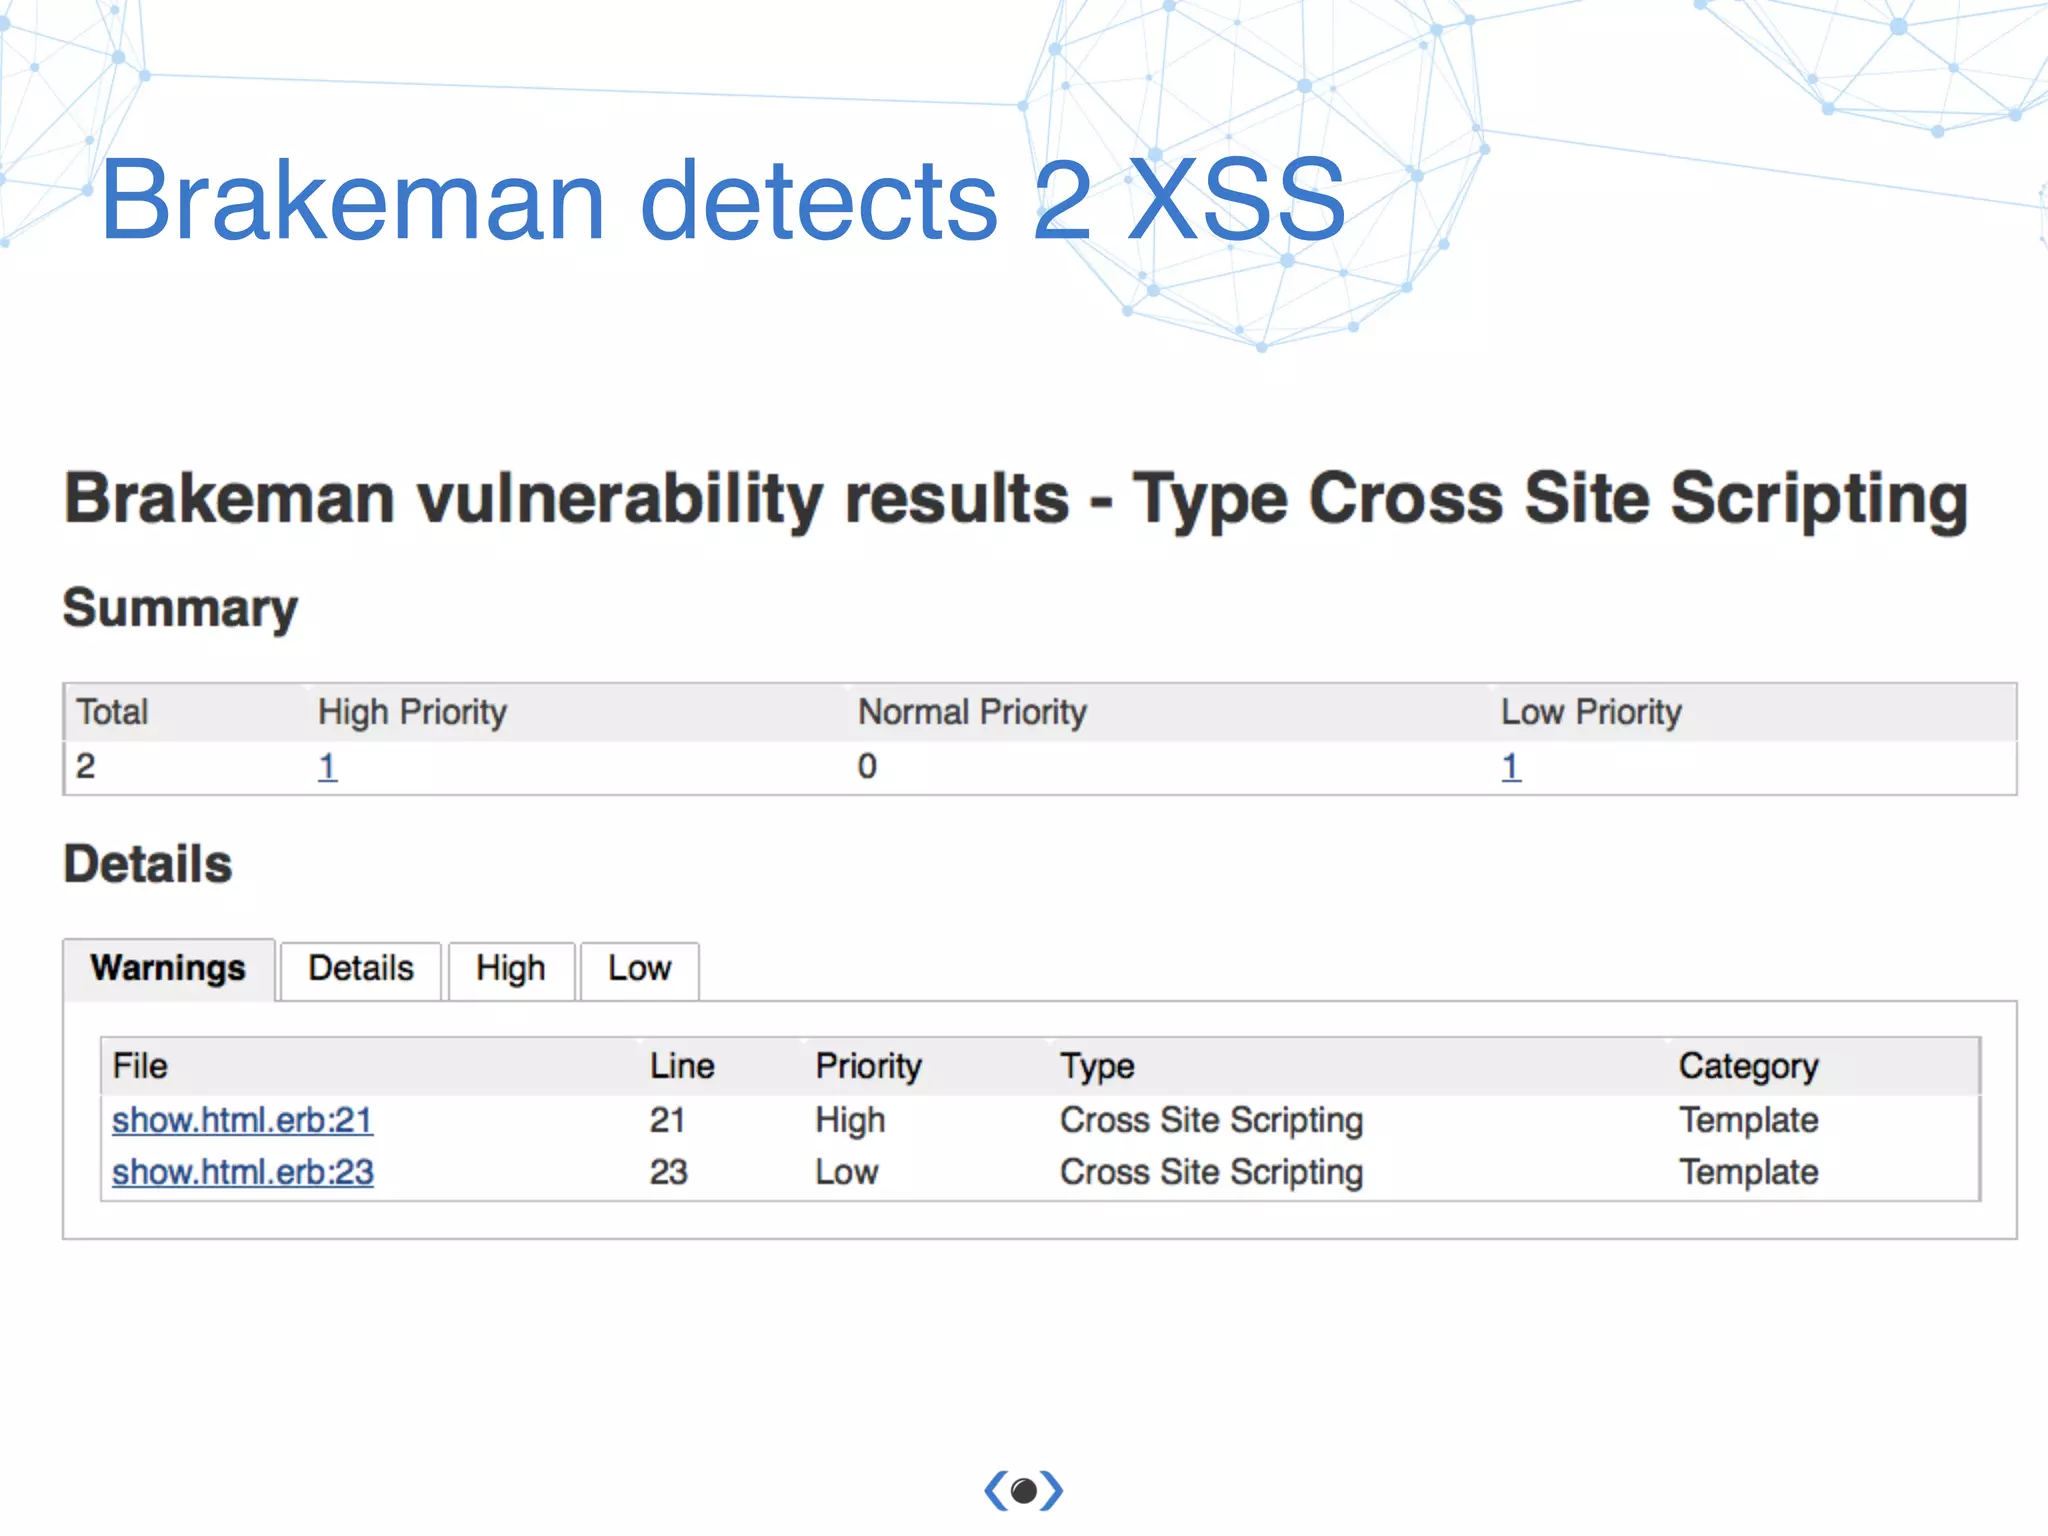The image size is (2048, 1536).
Task: Click Cross Site Scripting in line 21 row
Action: pos(1211,1121)
